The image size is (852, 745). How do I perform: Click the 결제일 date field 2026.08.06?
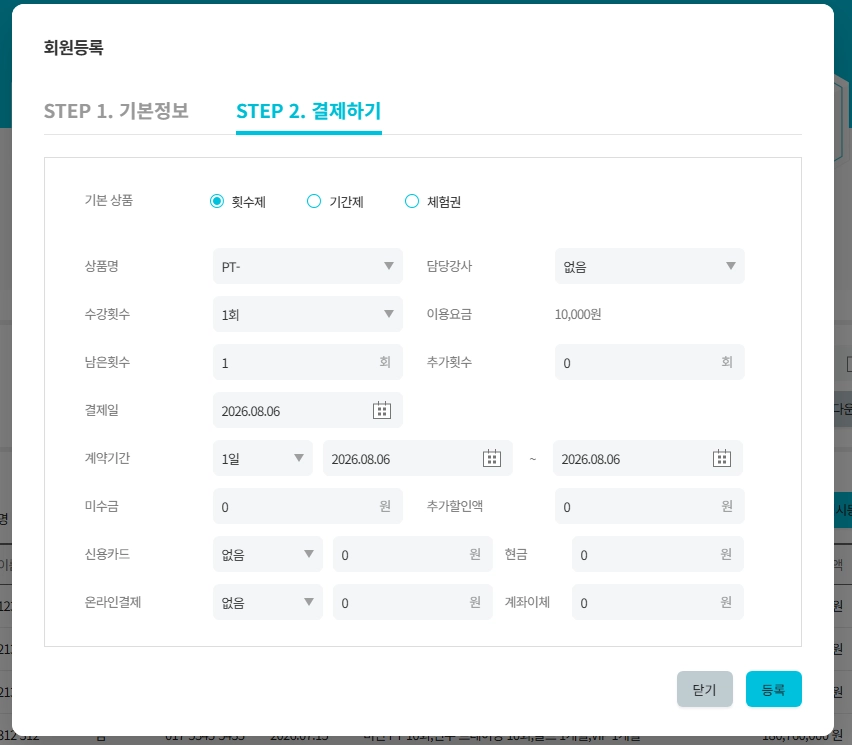[308, 410]
